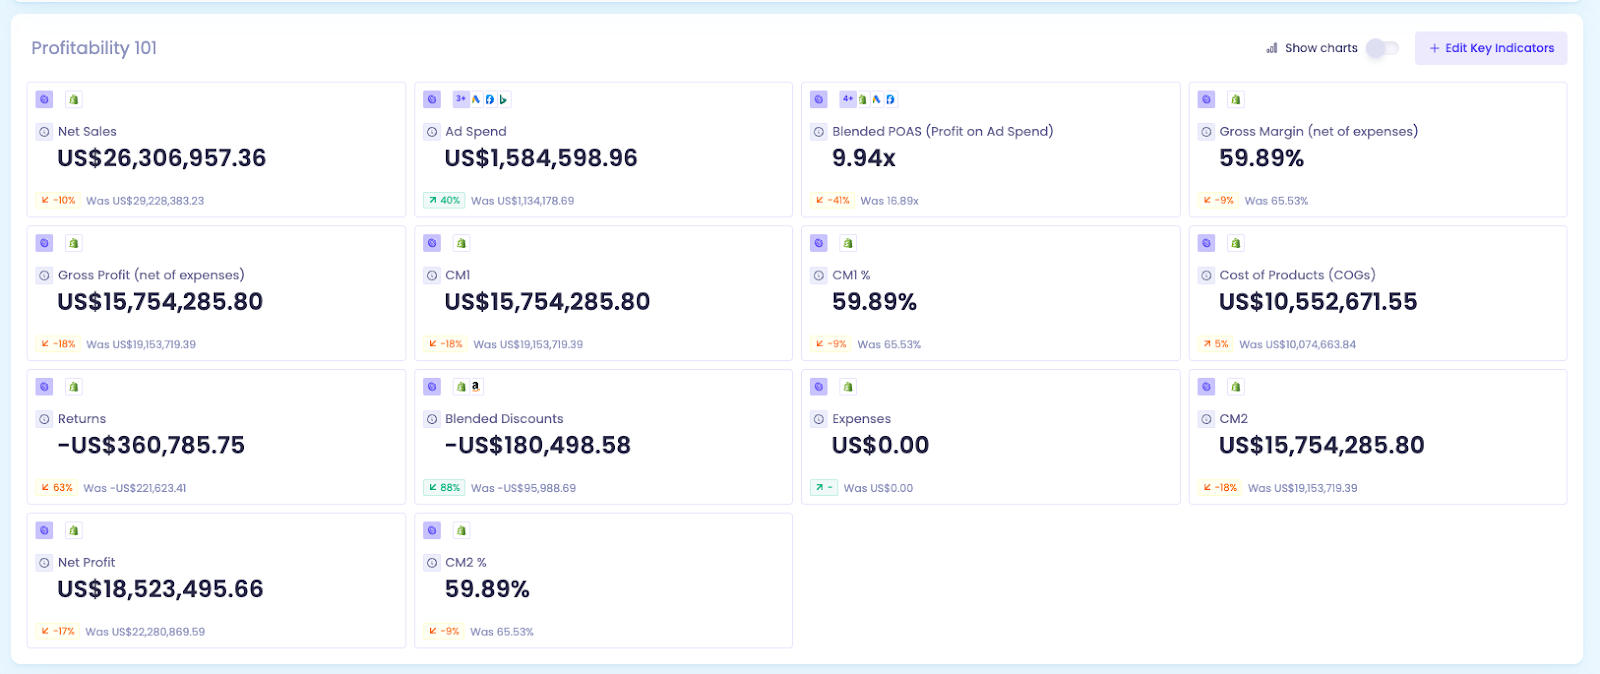Image resolution: width=1600 pixels, height=674 pixels.
Task: Click the Profitability 101 section title
Action: [94, 48]
